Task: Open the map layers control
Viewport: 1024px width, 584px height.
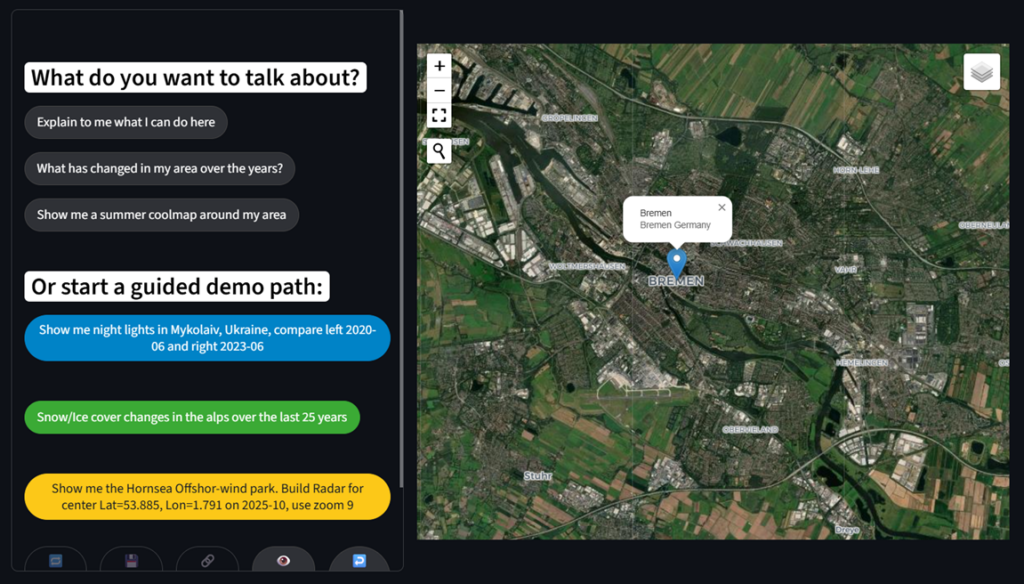Action: point(982,72)
